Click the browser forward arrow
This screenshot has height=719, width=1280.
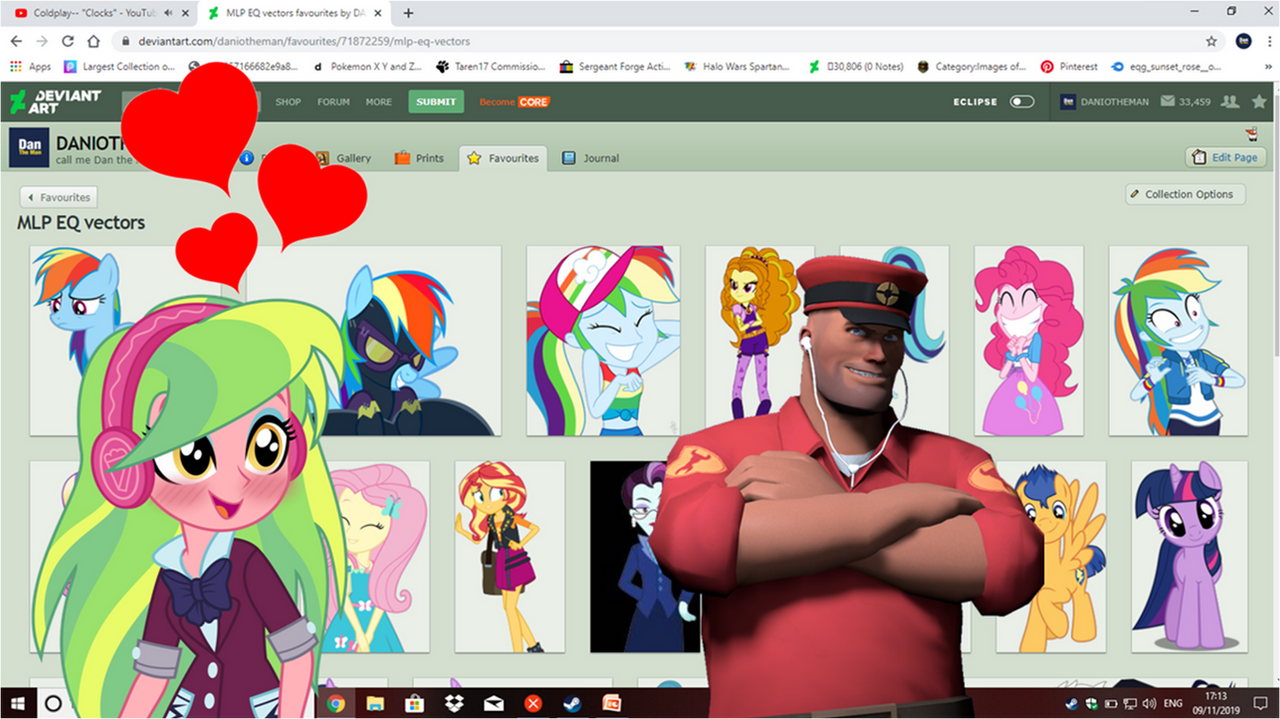(x=42, y=41)
